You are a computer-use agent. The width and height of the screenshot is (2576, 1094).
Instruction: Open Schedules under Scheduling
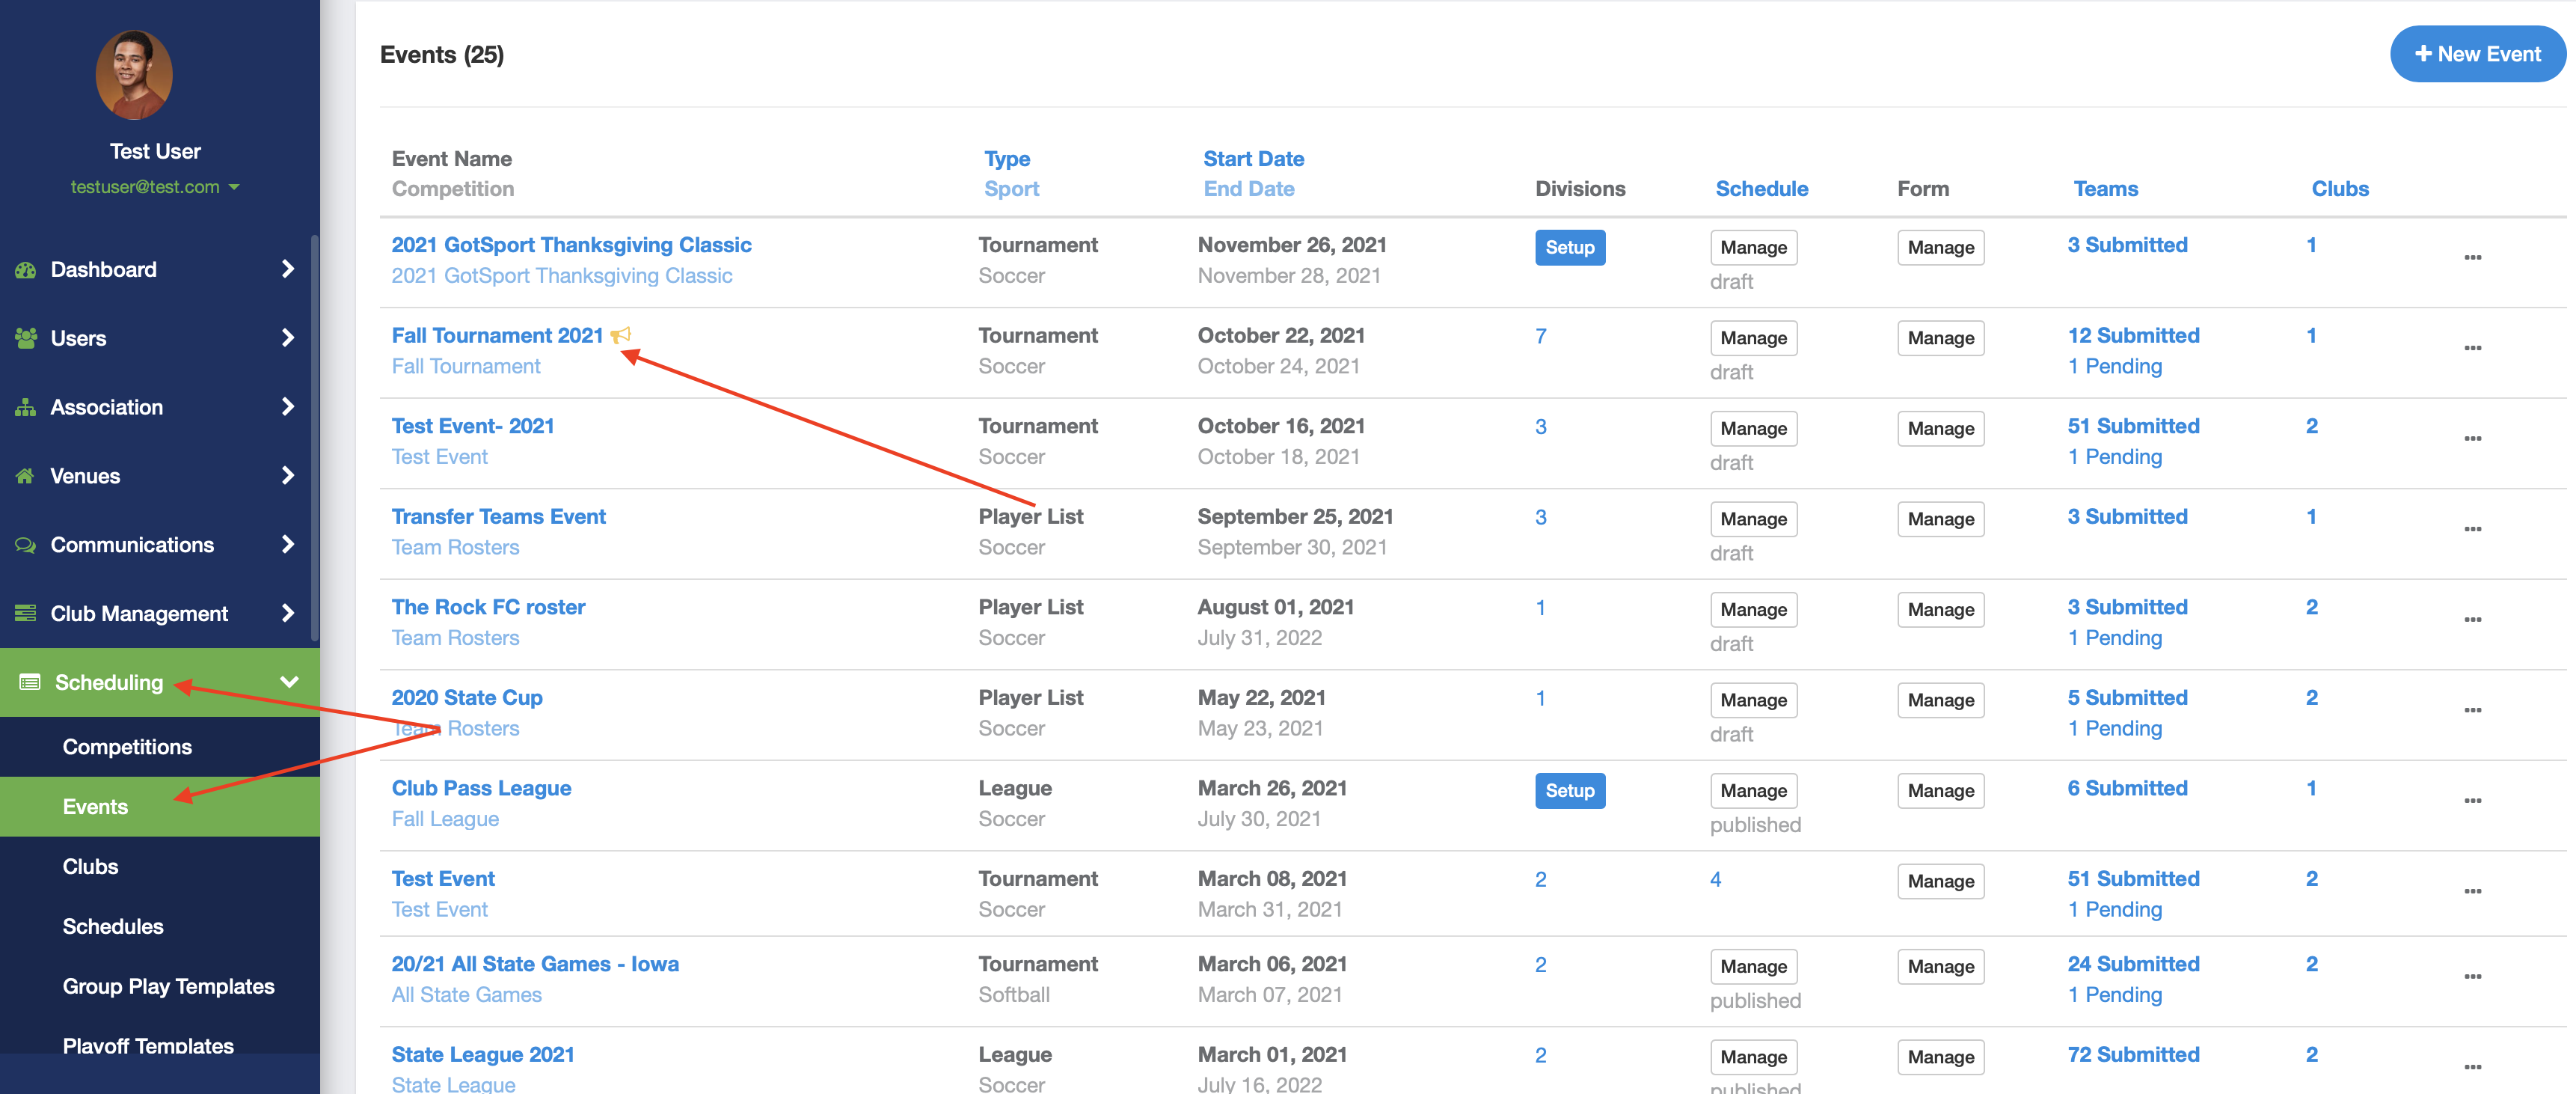pyautogui.click(x=113, y=927)
